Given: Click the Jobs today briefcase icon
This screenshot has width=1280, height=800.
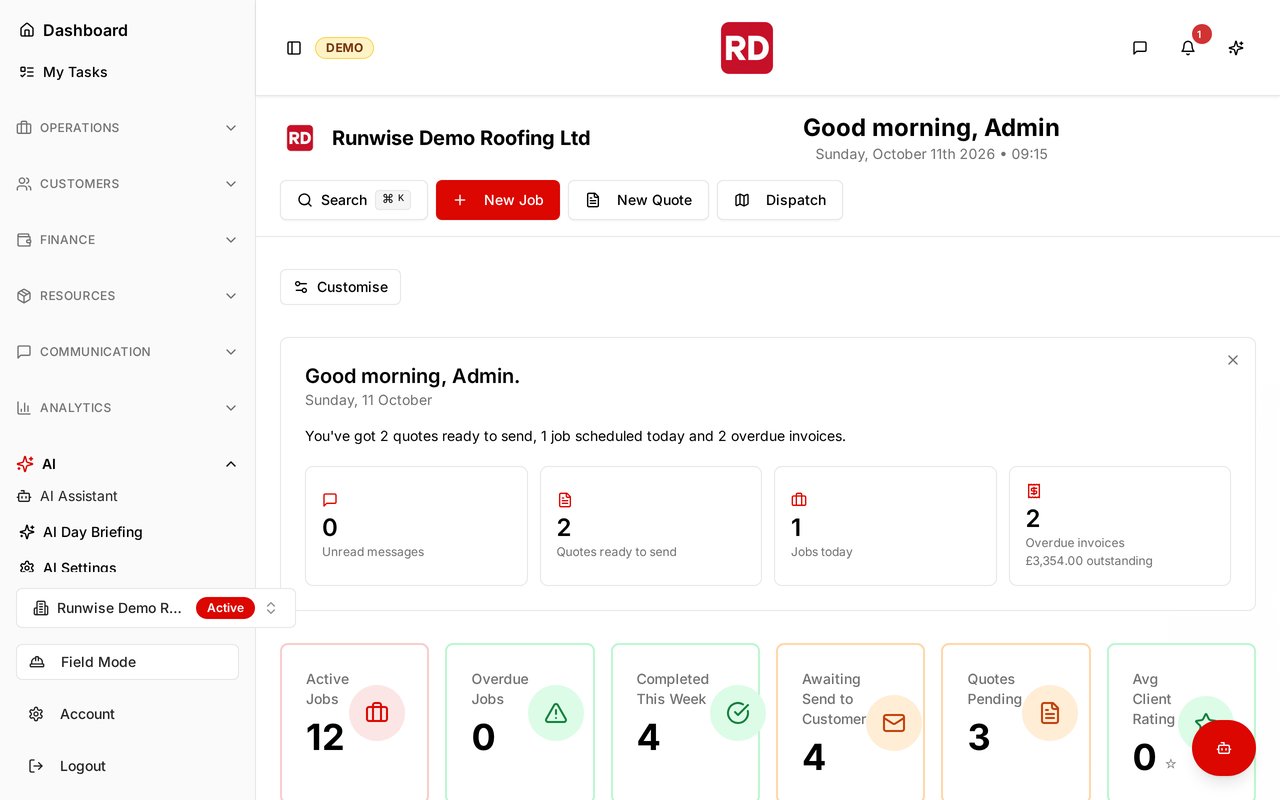Looking at the screenshot, I should (799, 500).
